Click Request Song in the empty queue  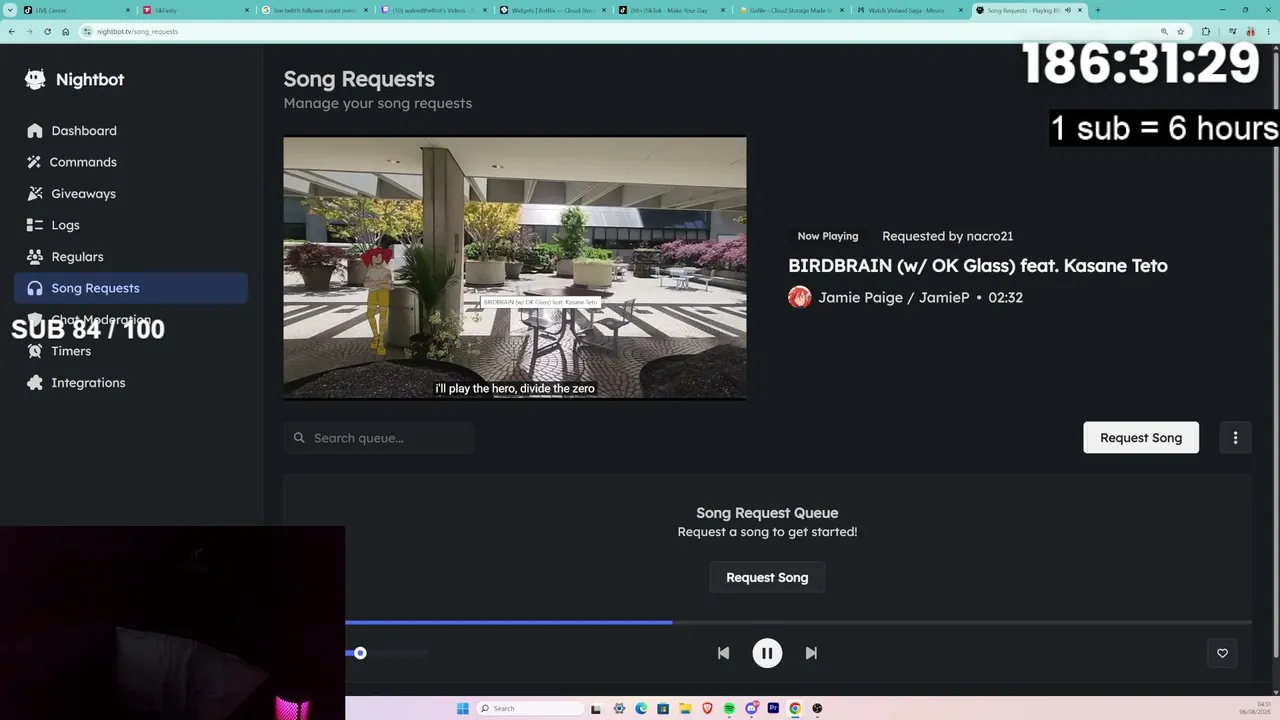(767, 577)
